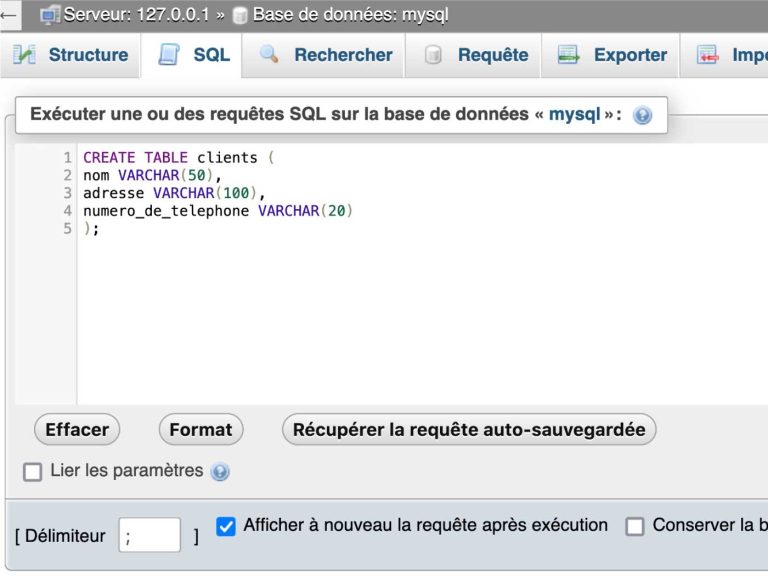Uncheck Afficher à nouveau la requête après exécution

226,526
